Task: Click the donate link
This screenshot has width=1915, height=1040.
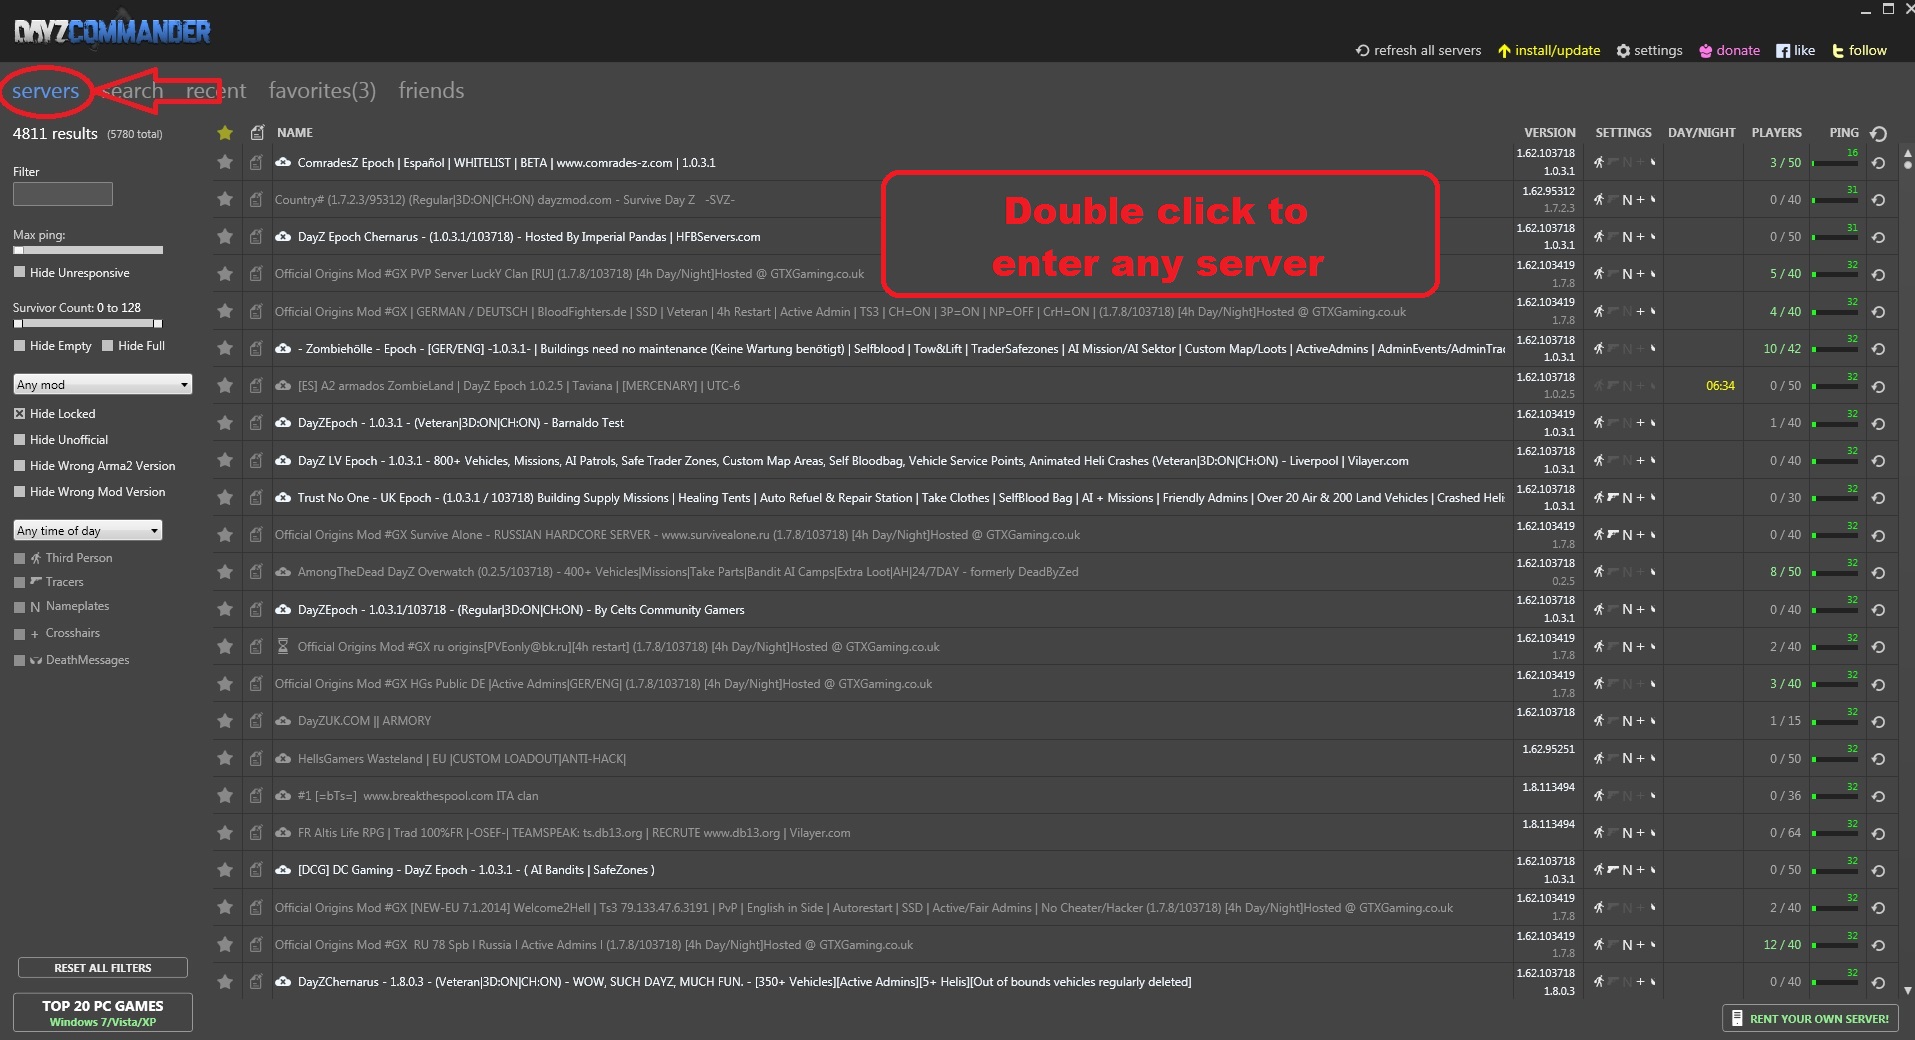Action: point(1738,50)
